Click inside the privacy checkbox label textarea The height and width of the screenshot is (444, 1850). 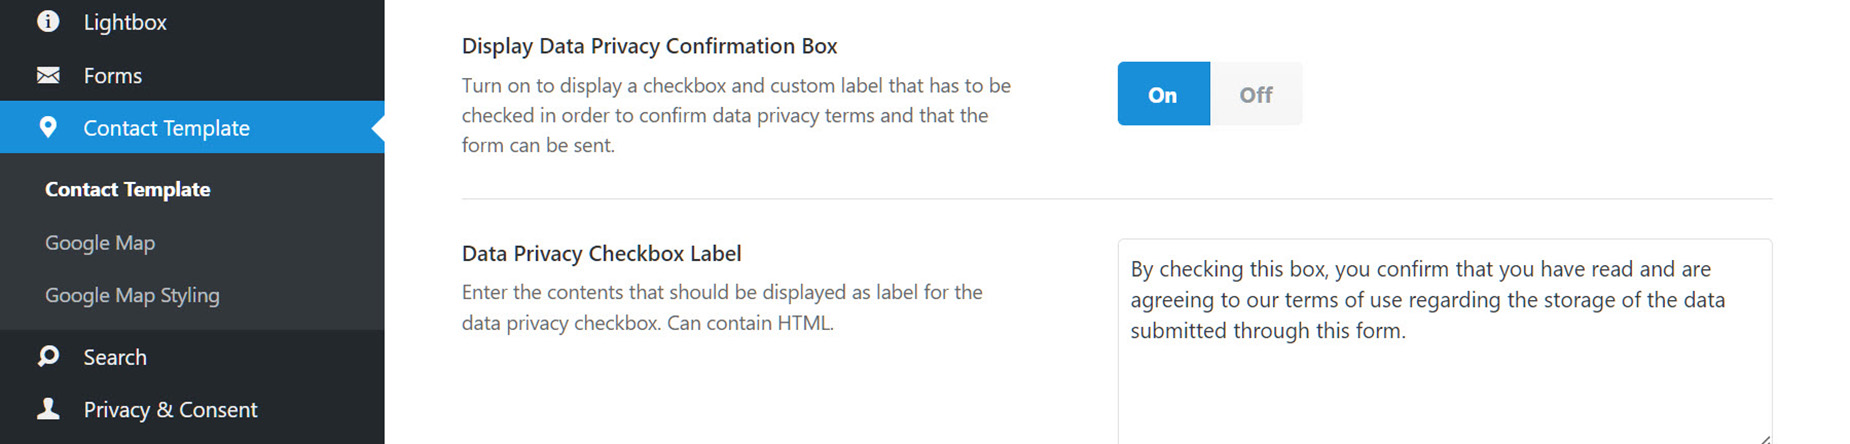pyautogui.click(x=1445, y=342)
